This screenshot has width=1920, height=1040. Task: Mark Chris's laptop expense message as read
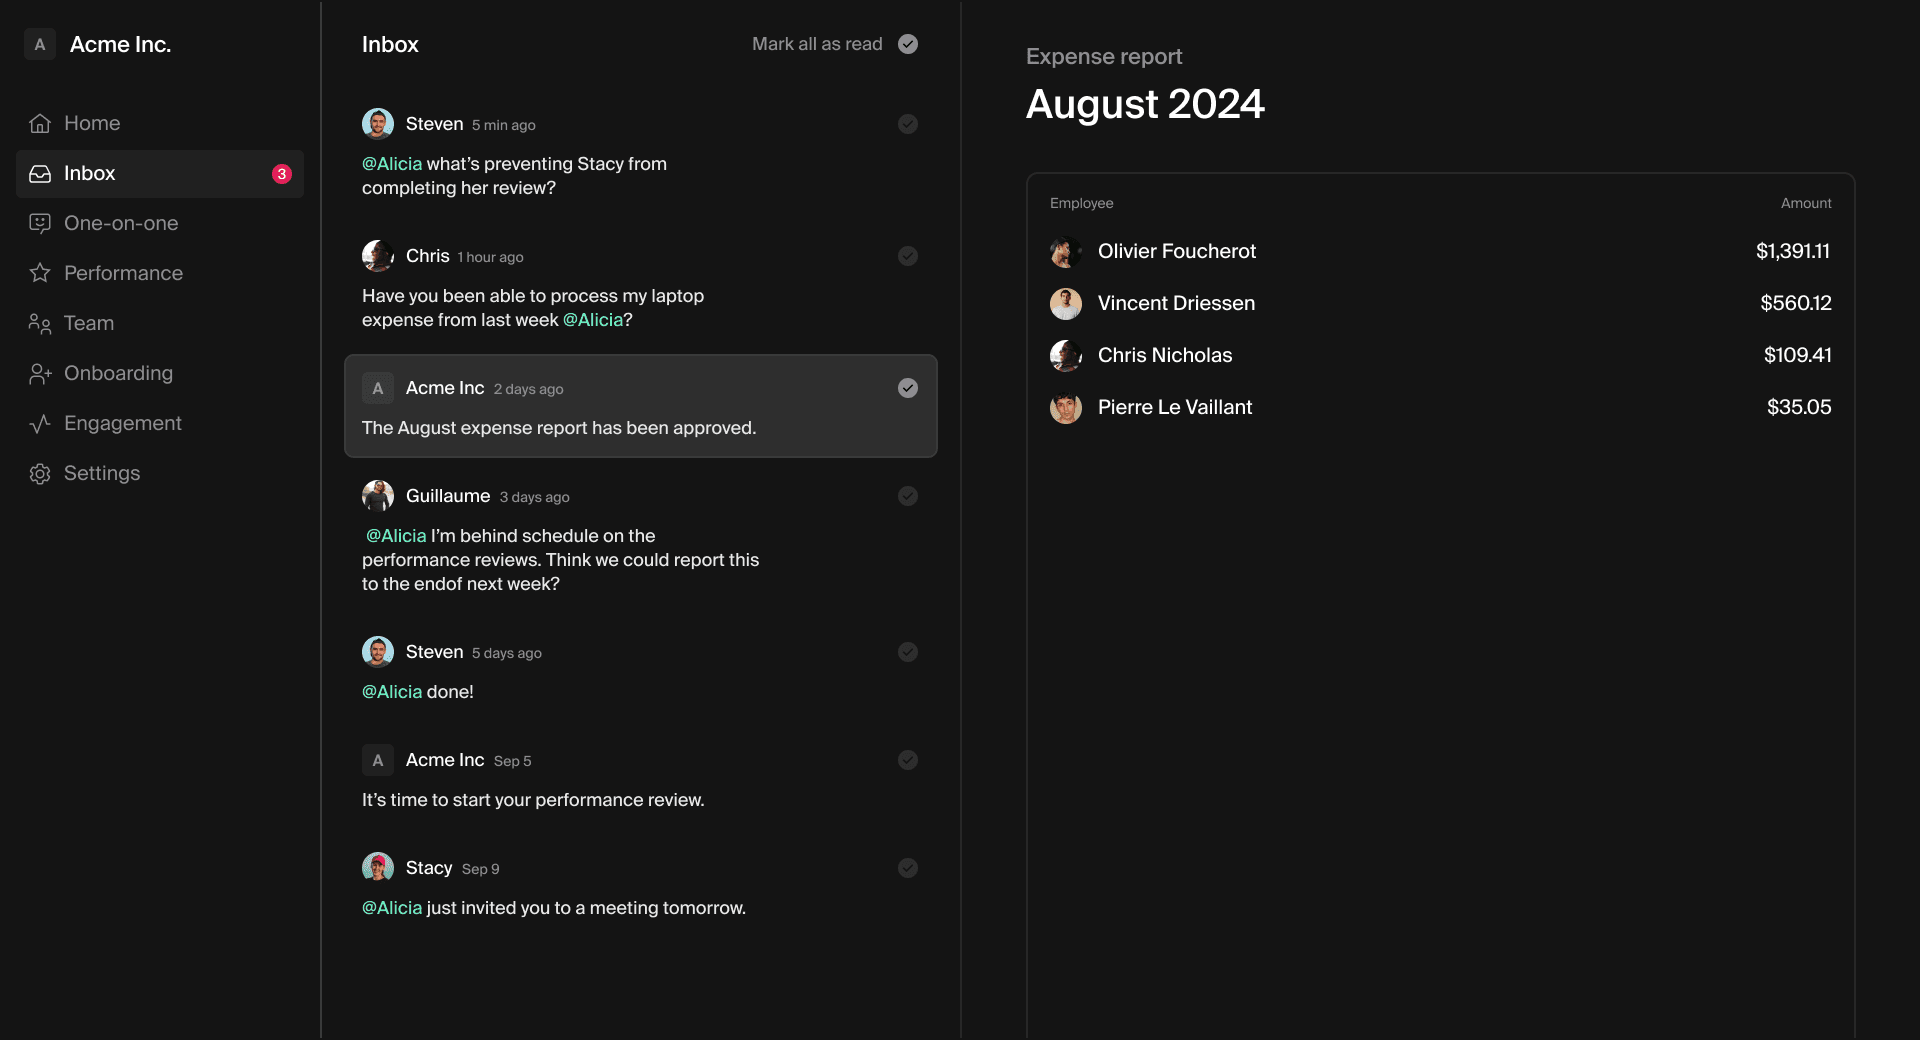(907, 256)
